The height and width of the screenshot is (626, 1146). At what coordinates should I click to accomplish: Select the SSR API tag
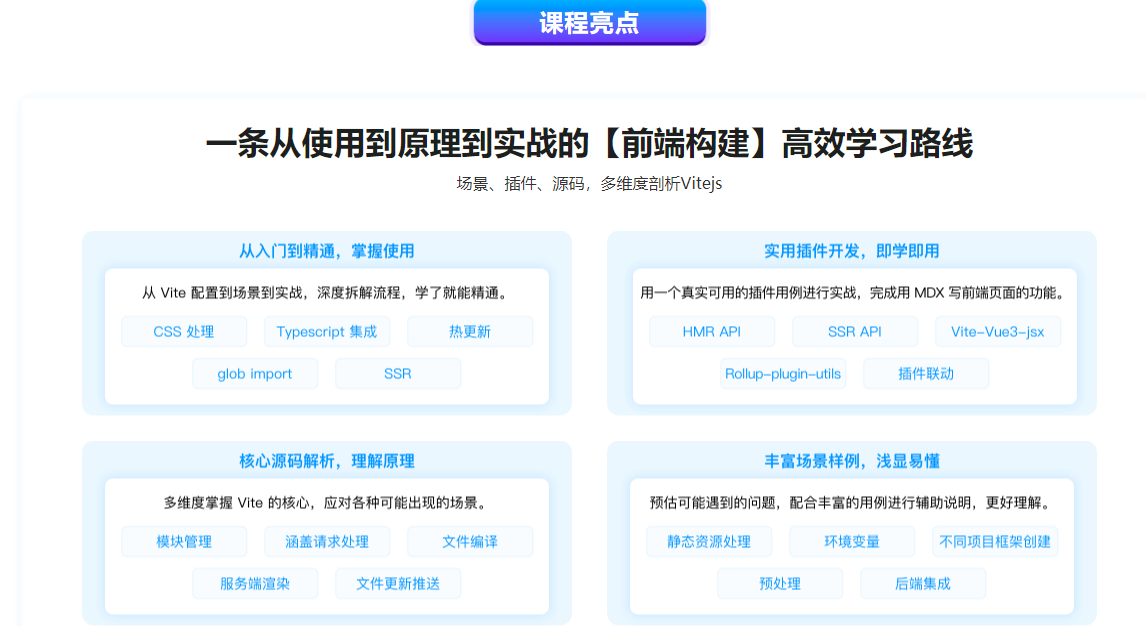[855, 331]
